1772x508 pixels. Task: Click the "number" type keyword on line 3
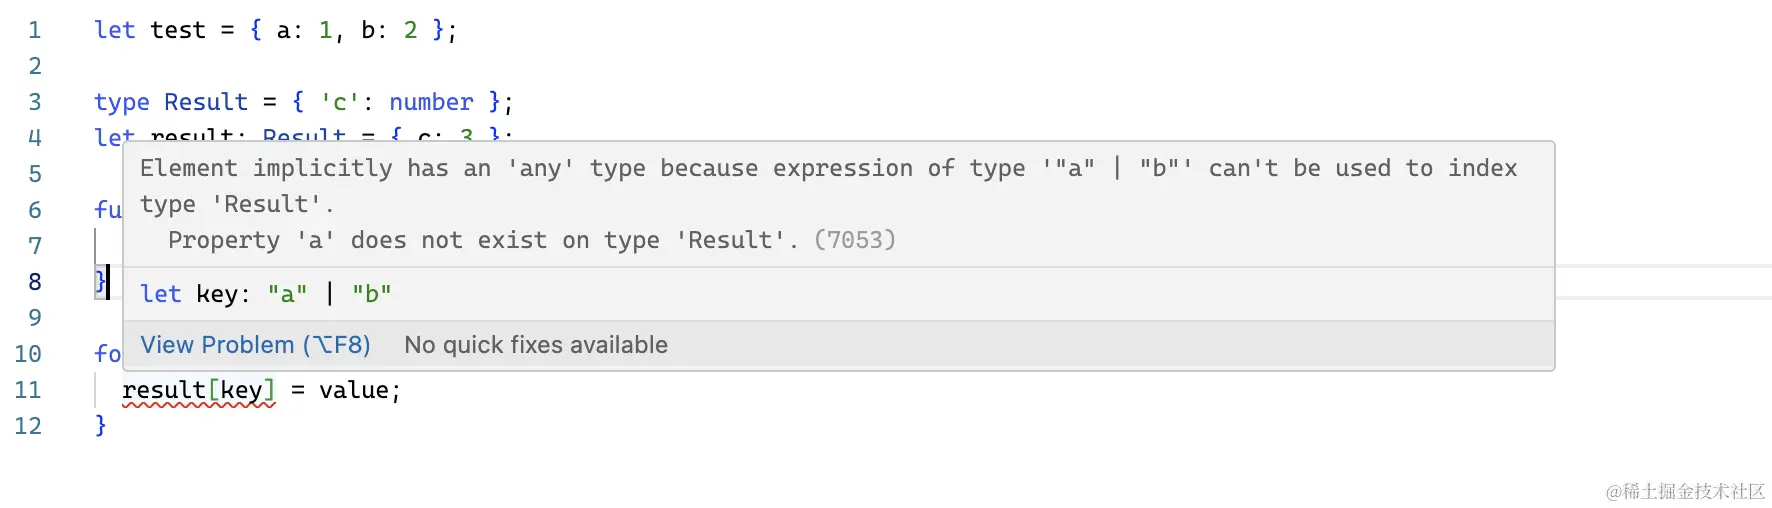[x=431, y=102]
